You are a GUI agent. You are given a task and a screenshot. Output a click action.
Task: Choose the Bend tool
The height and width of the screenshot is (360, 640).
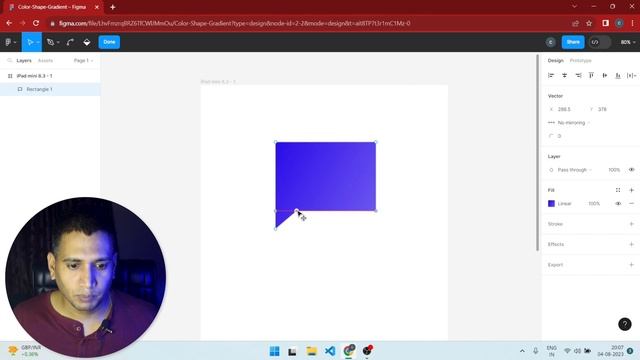point(70,42)
